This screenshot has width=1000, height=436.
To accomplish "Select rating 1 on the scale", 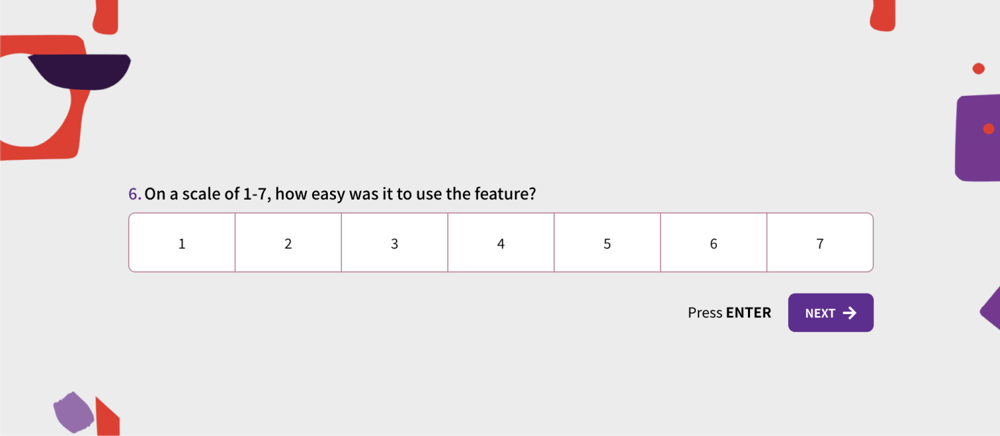I will [x=181, y=243].
